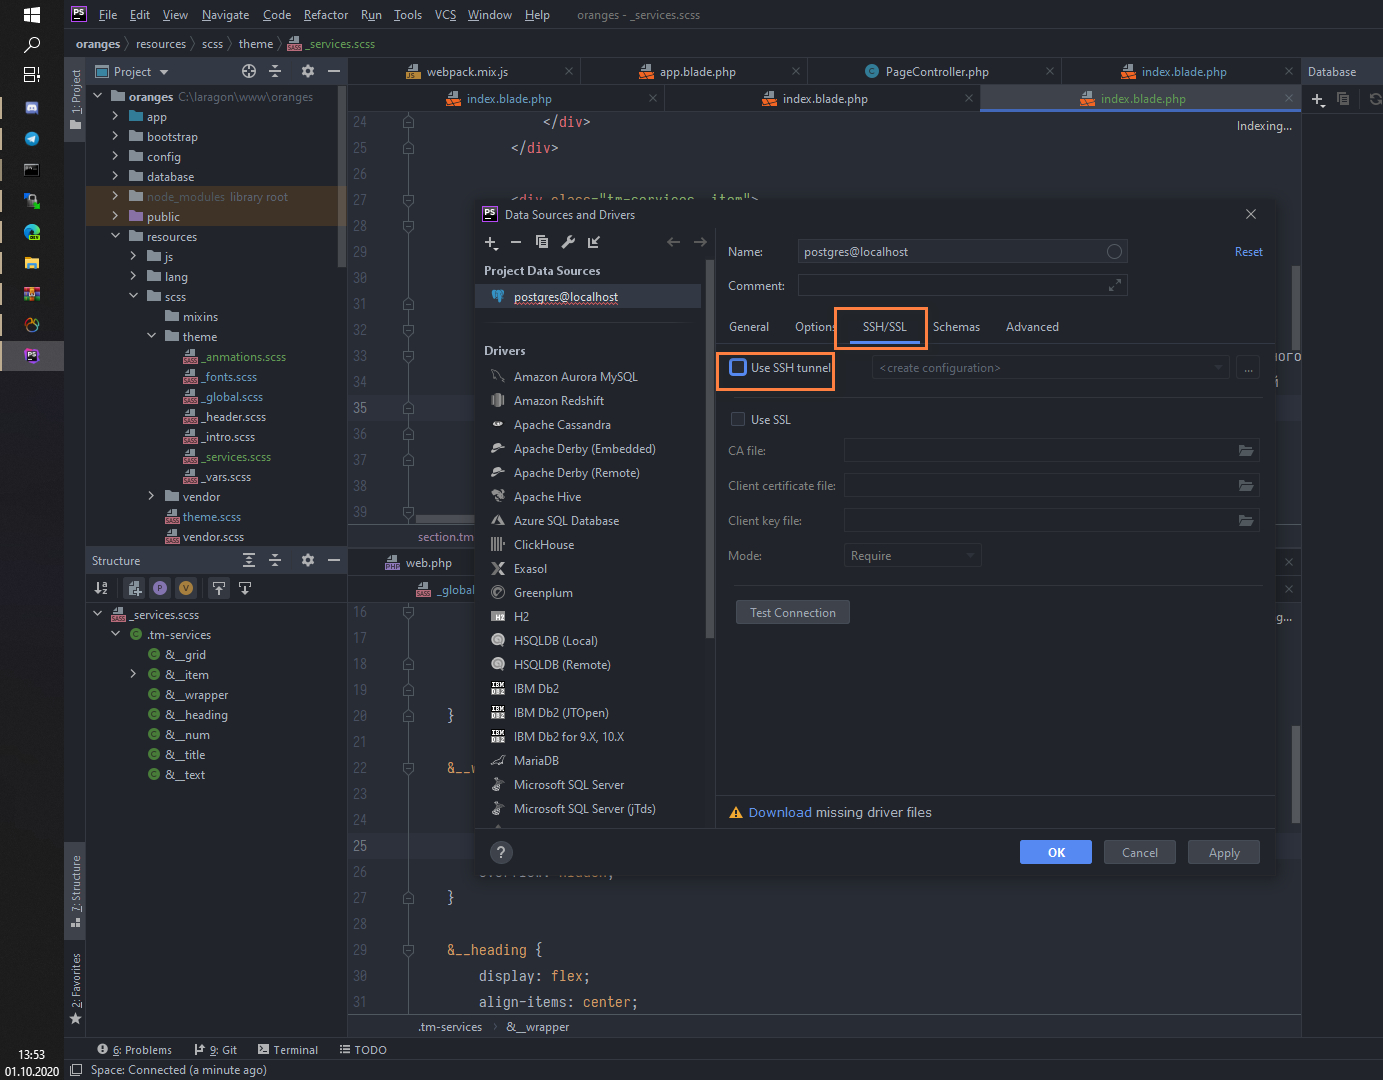Browse for CA file folder icon

[x=1246, y=451]
